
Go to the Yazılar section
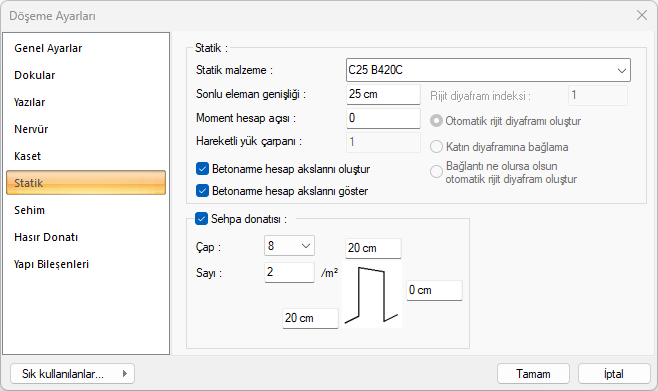86,102
